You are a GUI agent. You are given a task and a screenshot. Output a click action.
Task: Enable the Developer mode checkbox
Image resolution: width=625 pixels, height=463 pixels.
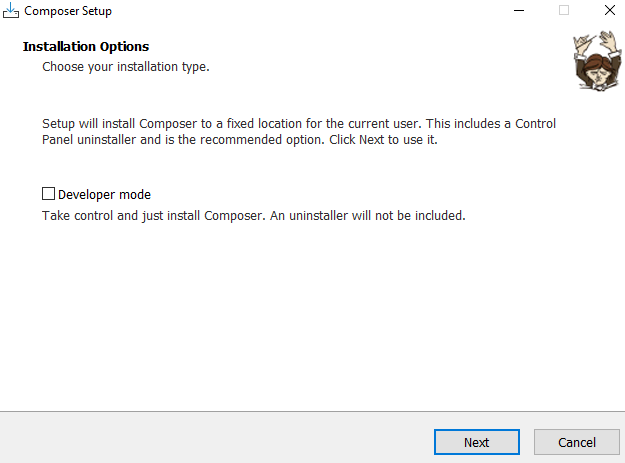(x=48, y=194)
